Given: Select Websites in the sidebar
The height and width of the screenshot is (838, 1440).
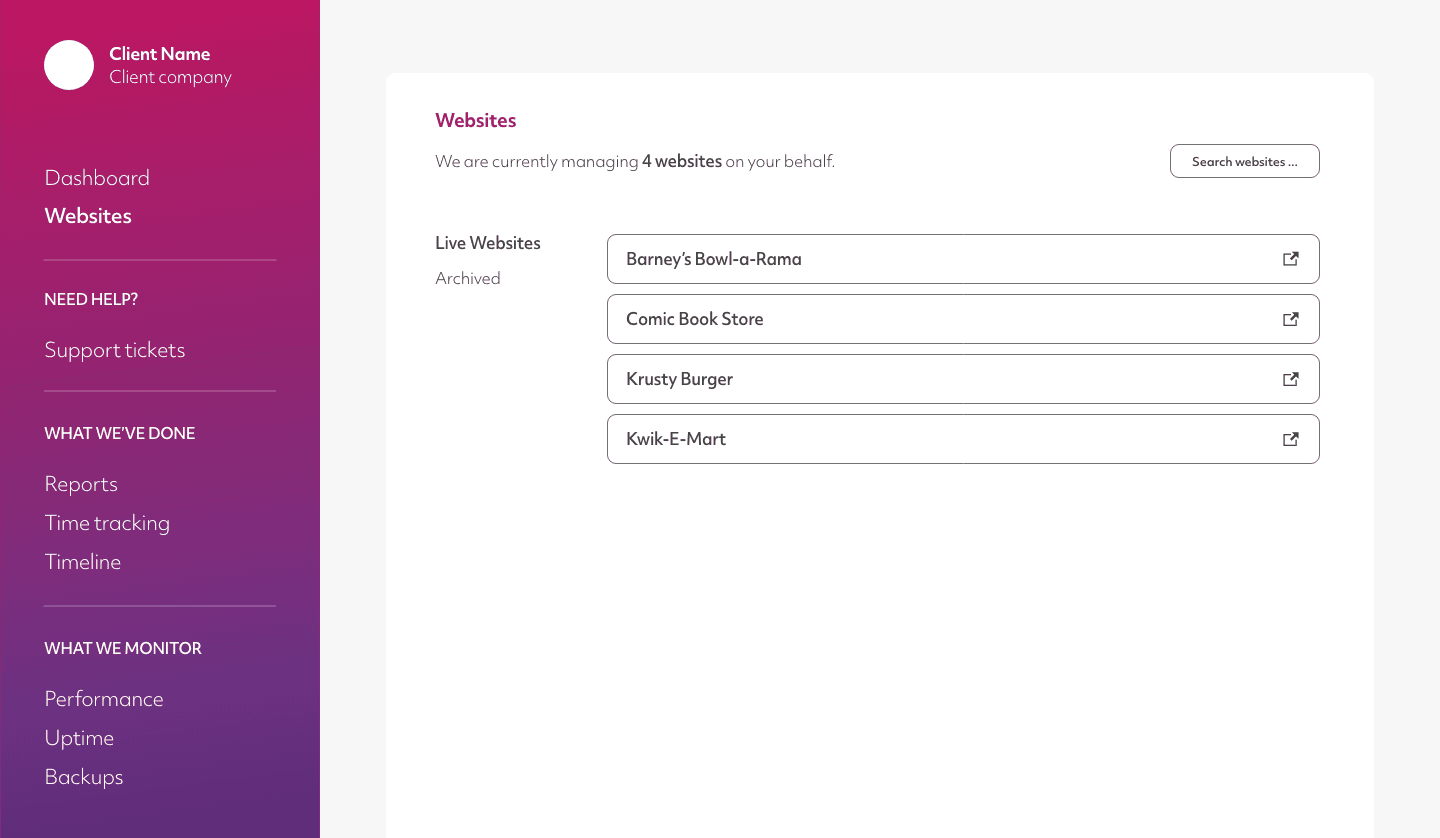Looking at the screenshot, I should click(88, 216).
